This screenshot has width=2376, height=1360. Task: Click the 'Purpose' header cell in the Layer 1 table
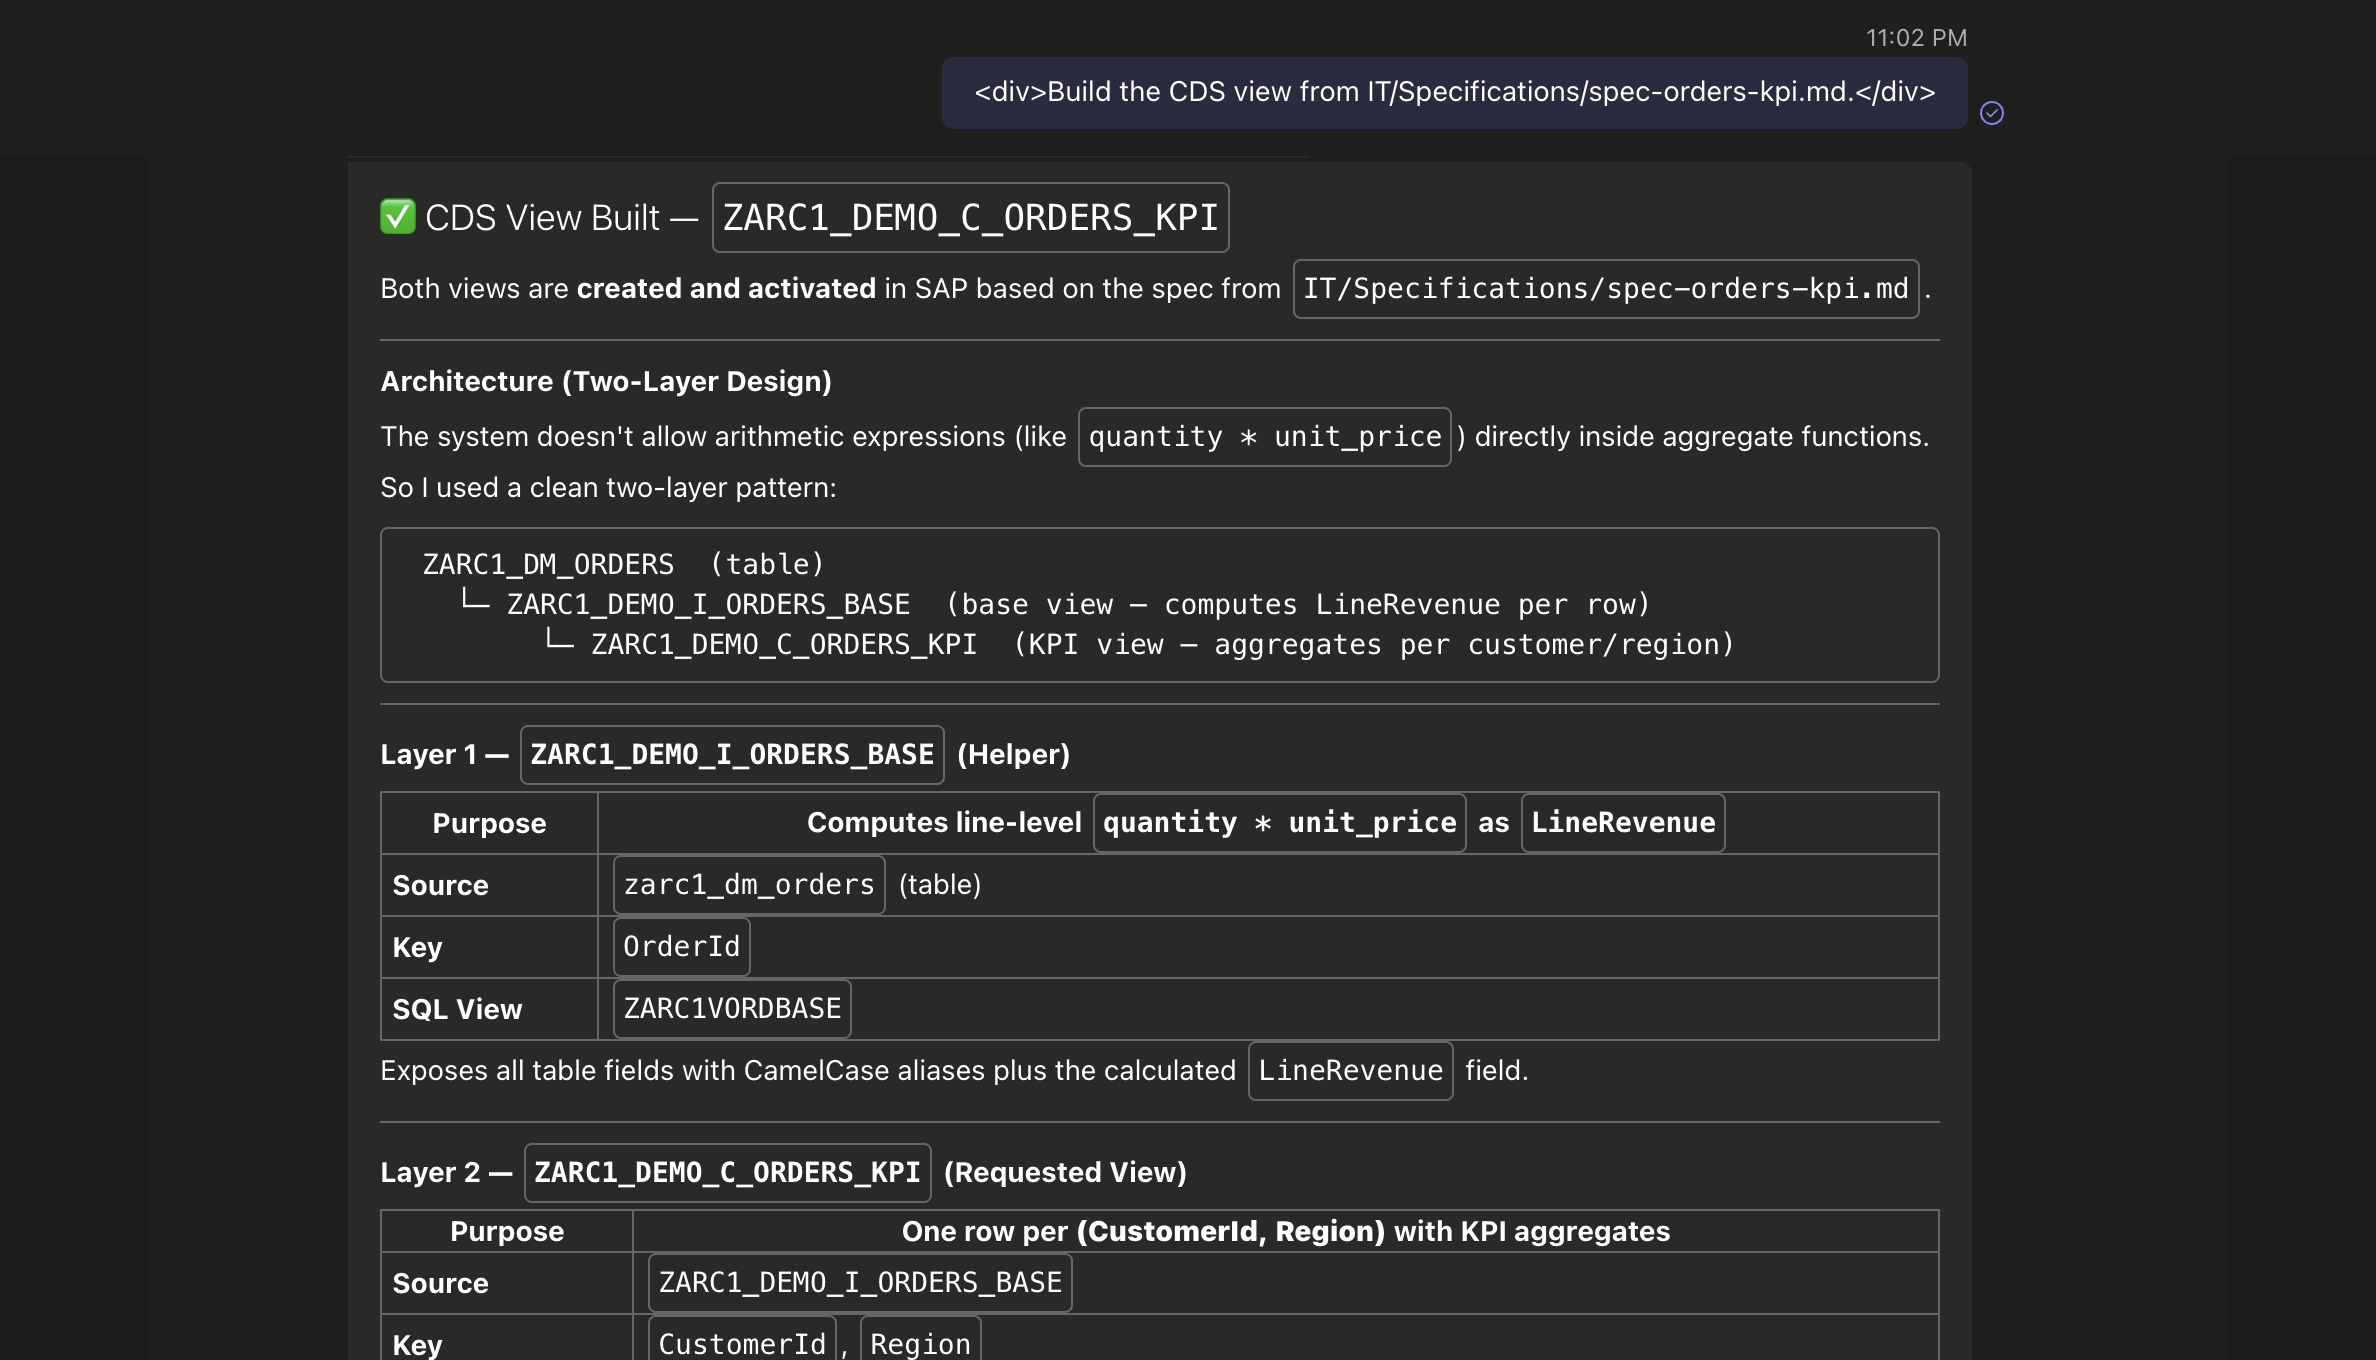(x=489, y=823)
